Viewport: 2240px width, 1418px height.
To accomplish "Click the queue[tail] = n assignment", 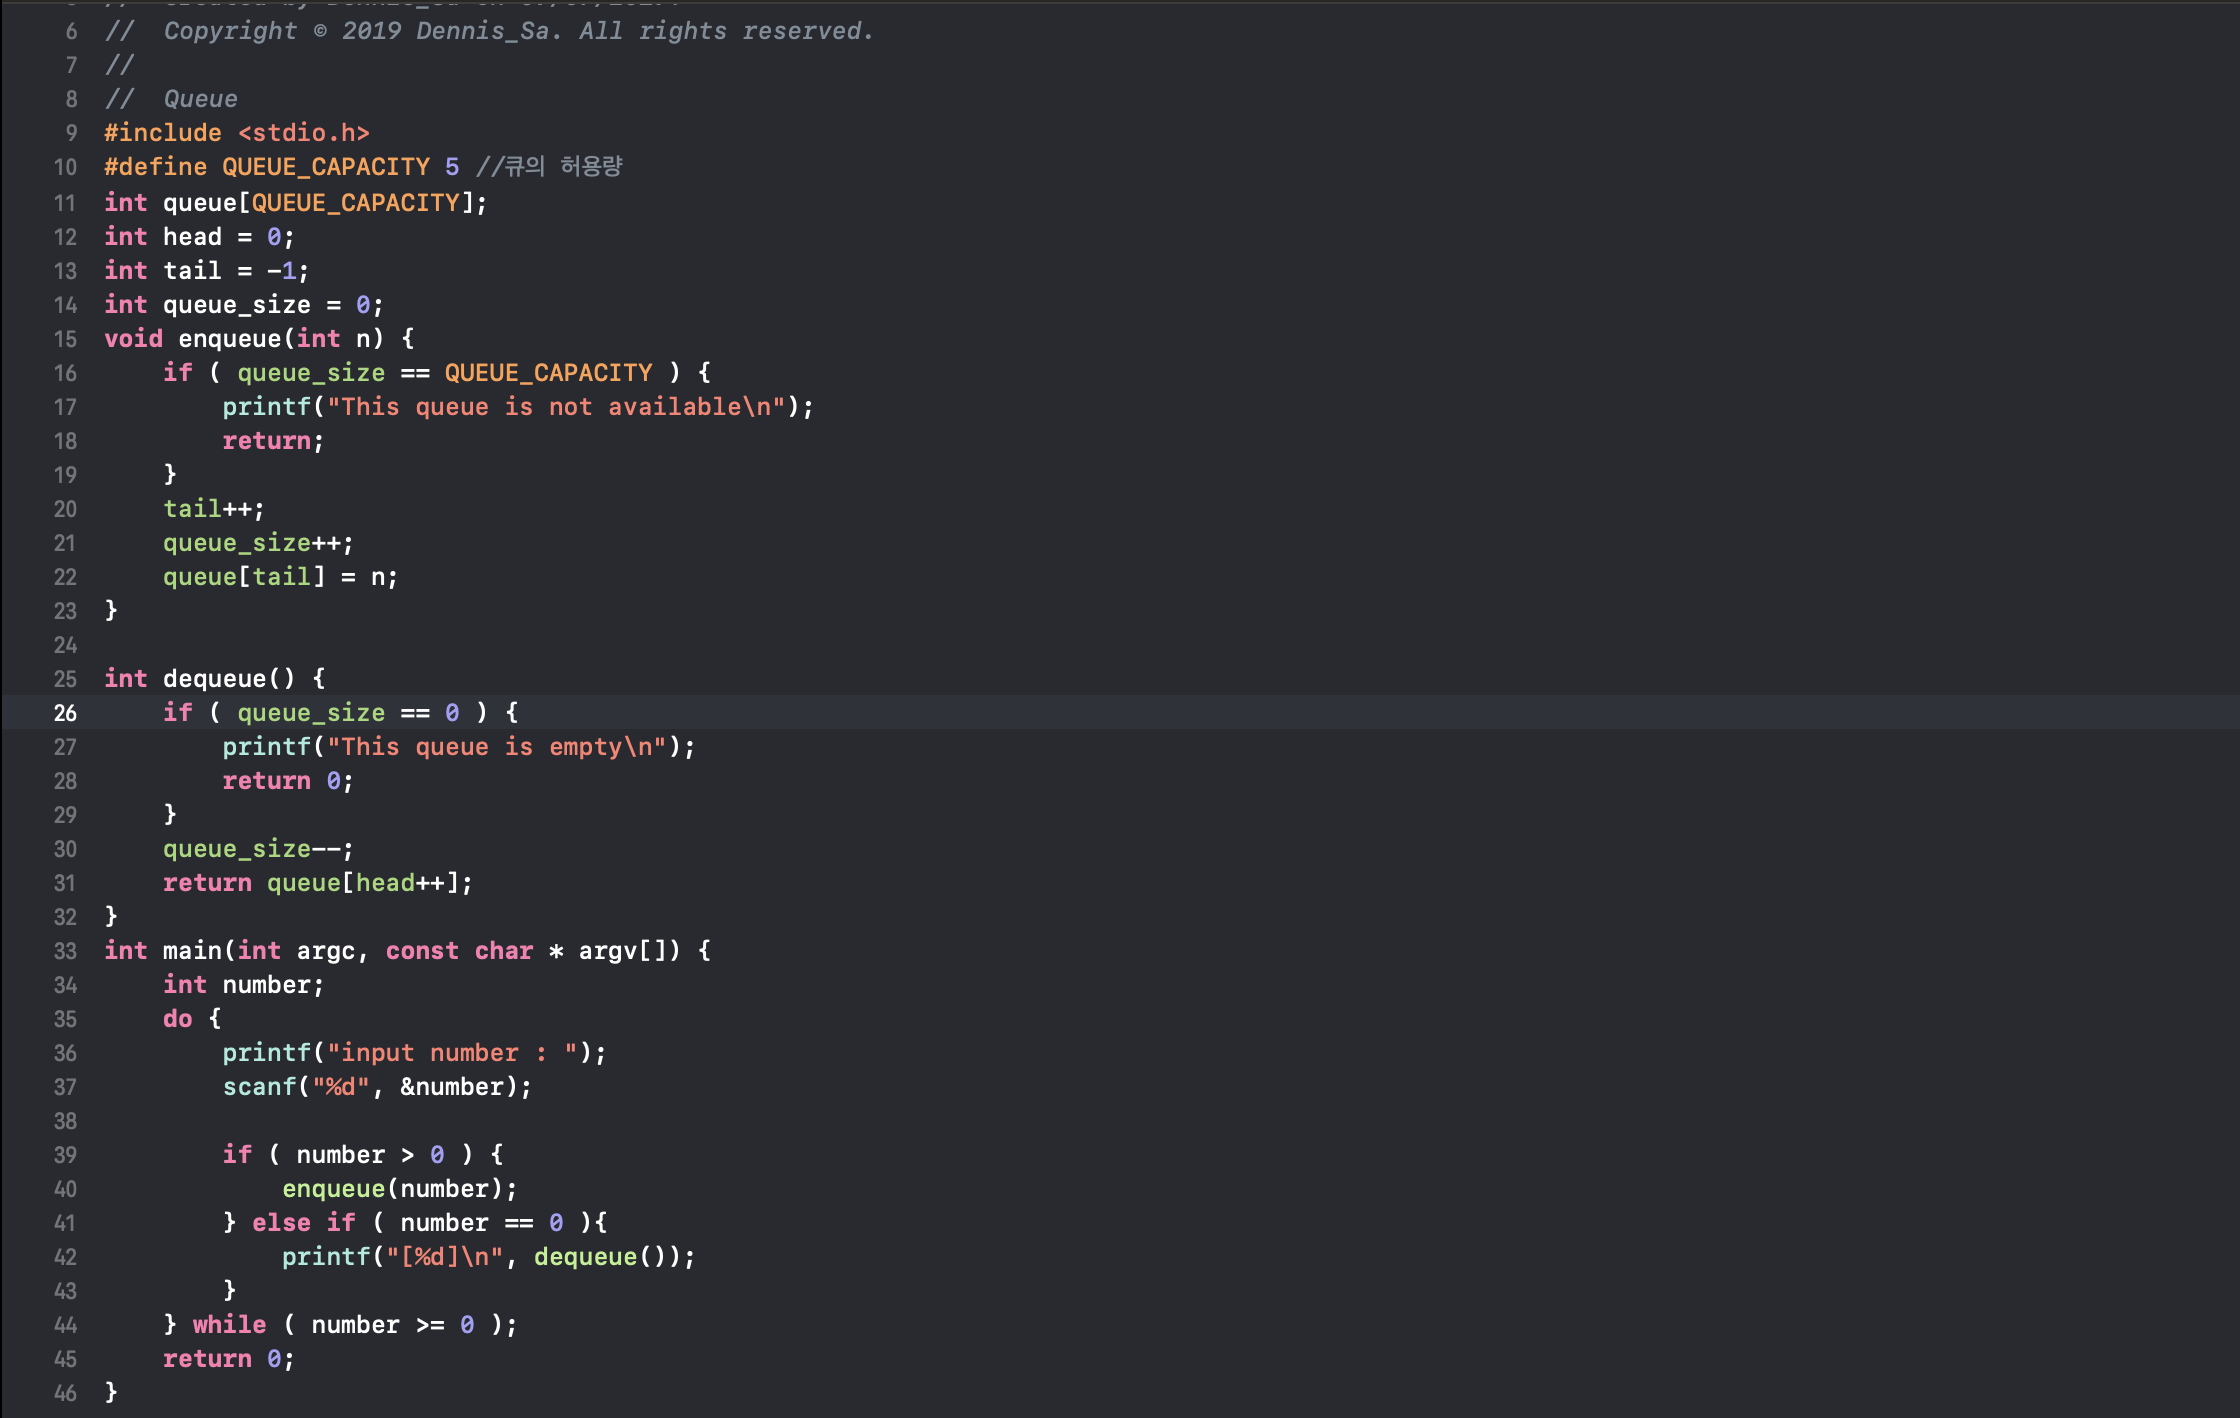I will click(280, 577).
